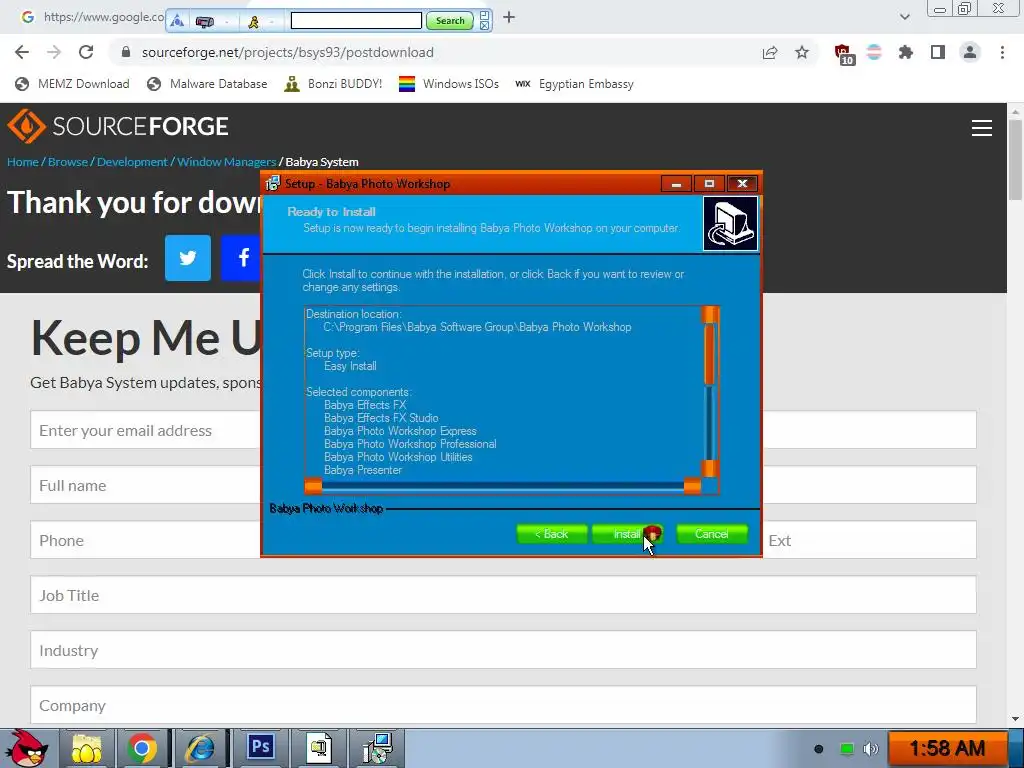Viewport: 1024px width, 768px height.
Task: Click the green Search button in toolbar
Action: click(x=450, y=21)
